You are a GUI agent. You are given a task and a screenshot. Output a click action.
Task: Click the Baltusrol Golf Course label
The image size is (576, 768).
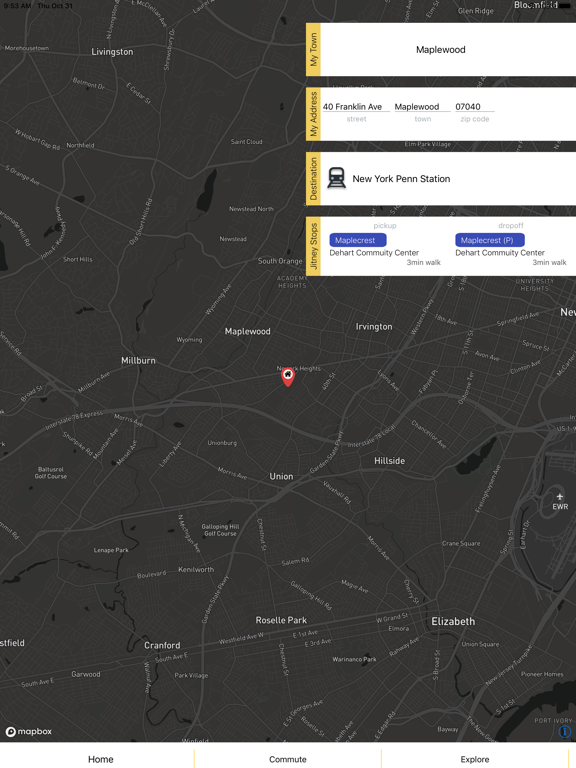coord(50,473)
